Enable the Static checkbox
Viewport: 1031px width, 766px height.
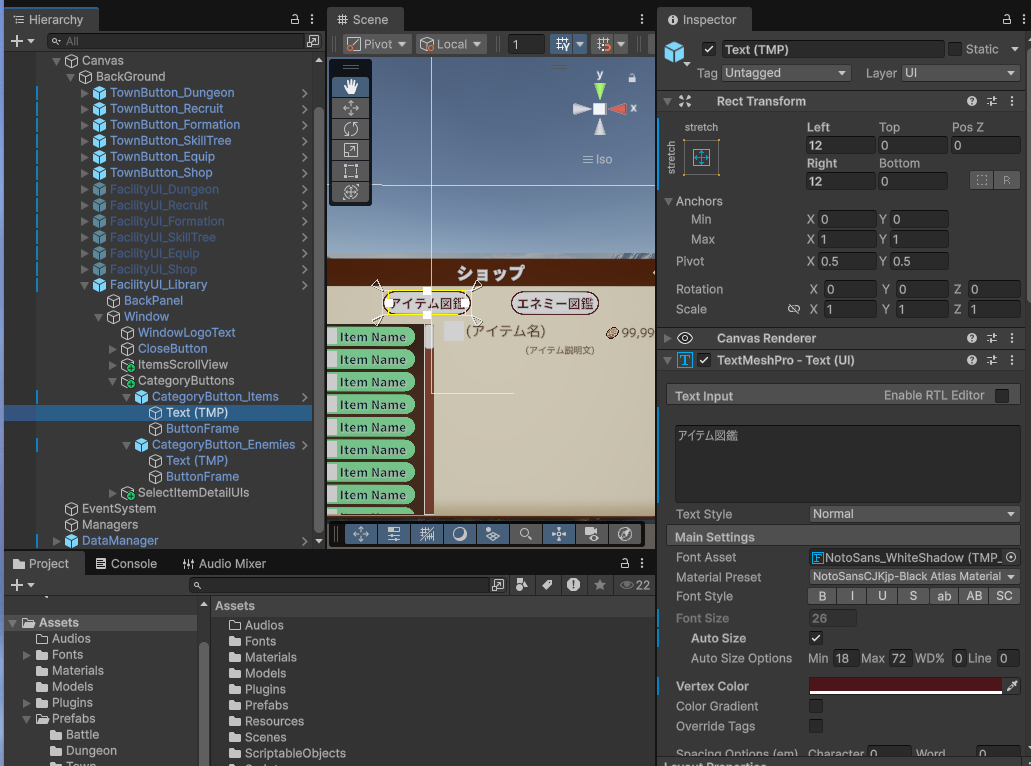[955, 49]
